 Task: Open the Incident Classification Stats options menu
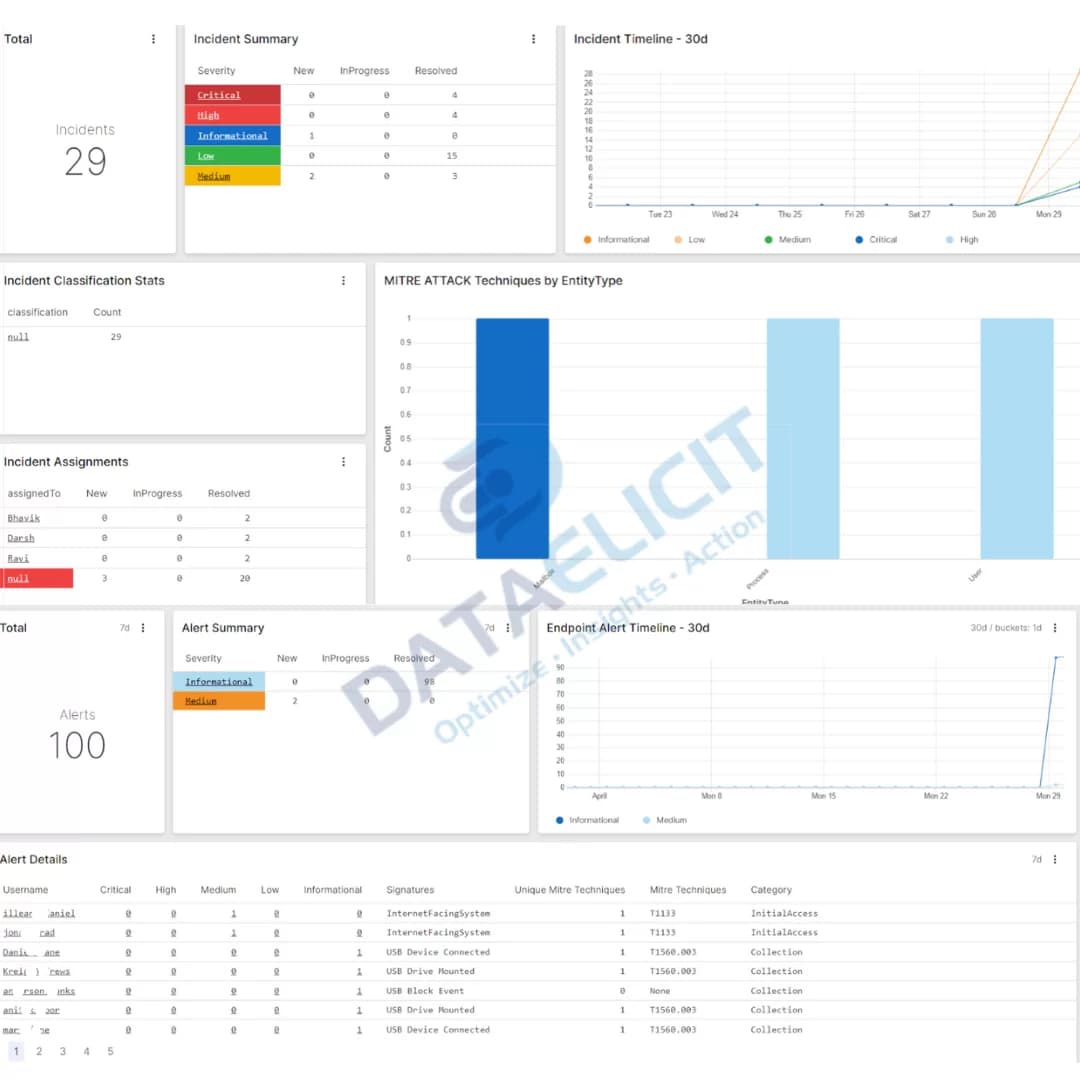point(344,281)
